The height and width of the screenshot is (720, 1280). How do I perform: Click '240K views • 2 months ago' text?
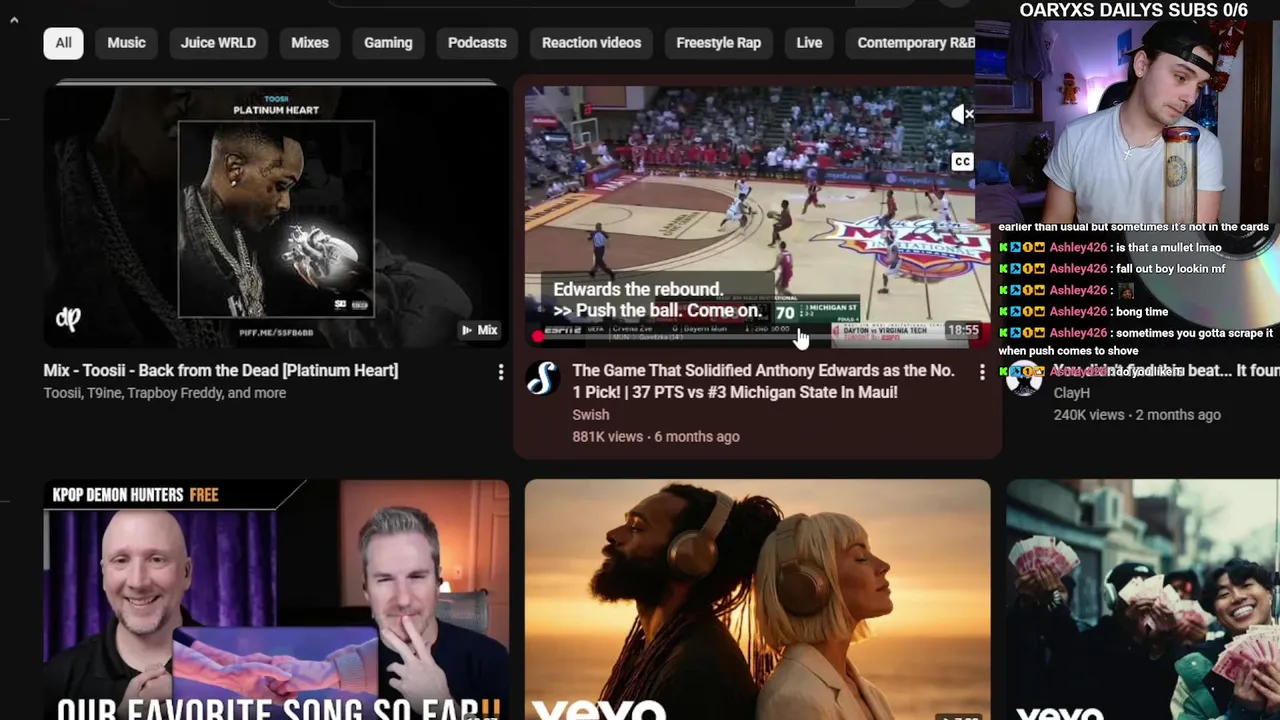pos(1137,414)
